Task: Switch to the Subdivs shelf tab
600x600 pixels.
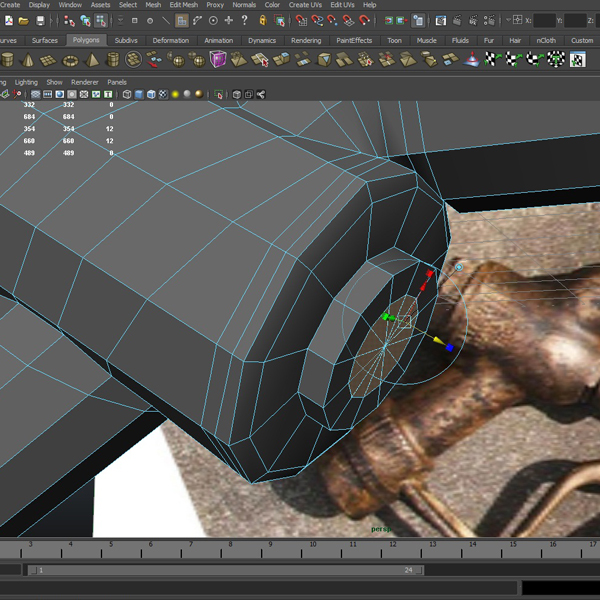Action: tap(126, 41)
